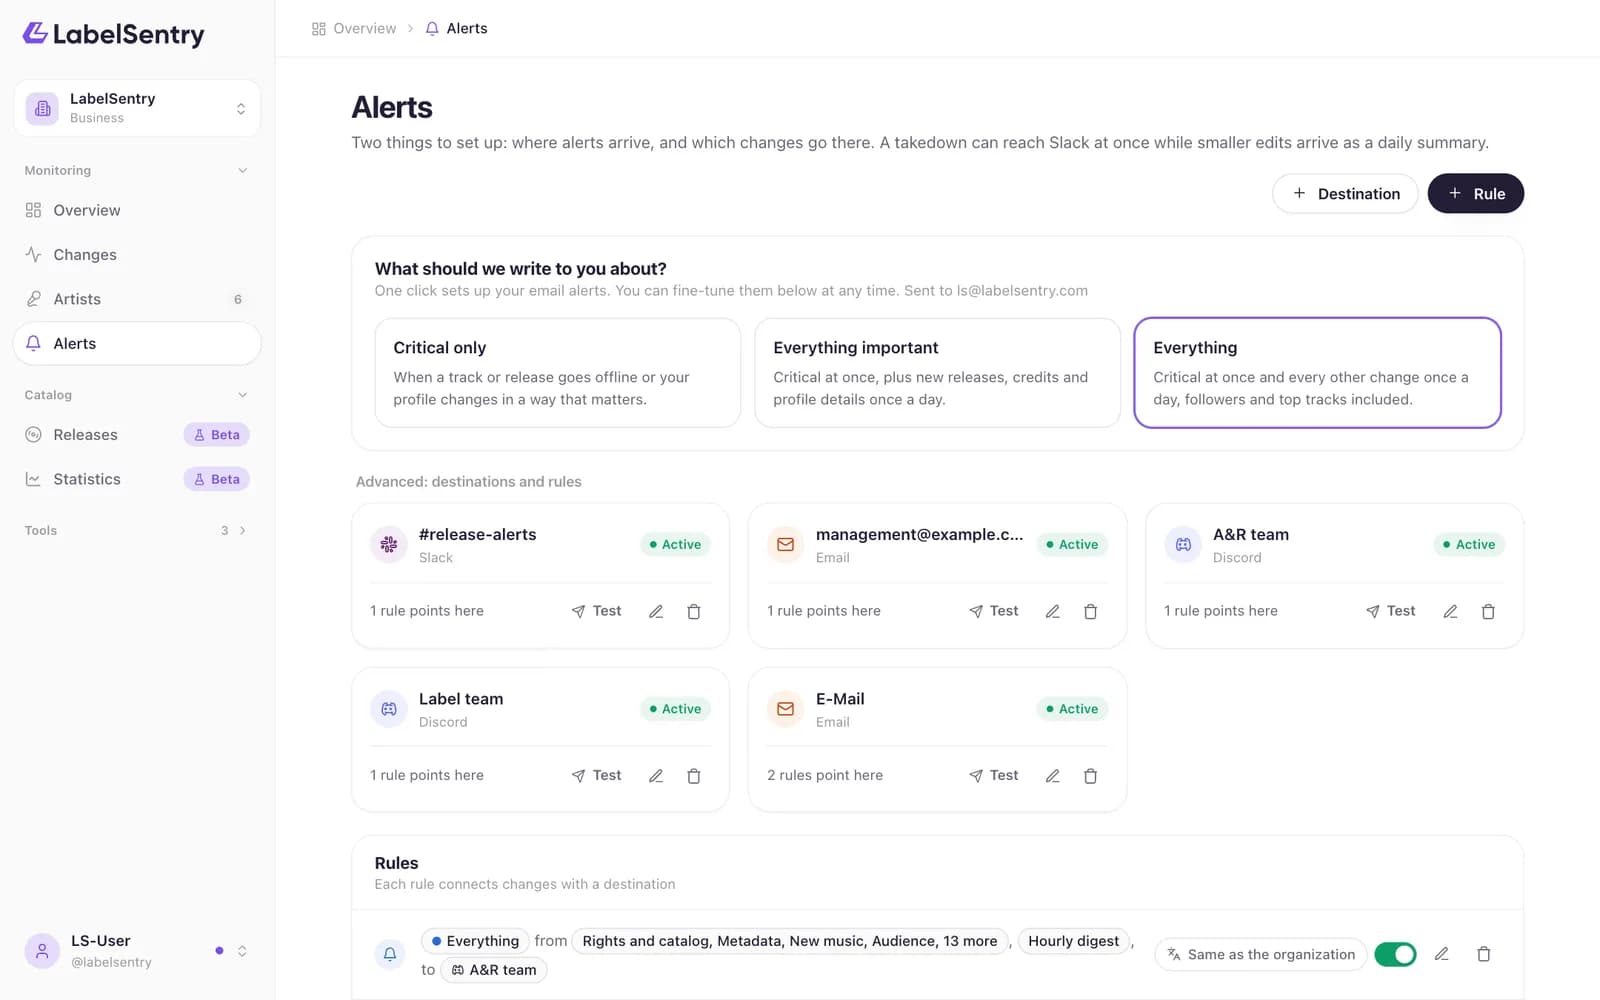Open the LabelSentry Business workspace switcher

(137, 108)
